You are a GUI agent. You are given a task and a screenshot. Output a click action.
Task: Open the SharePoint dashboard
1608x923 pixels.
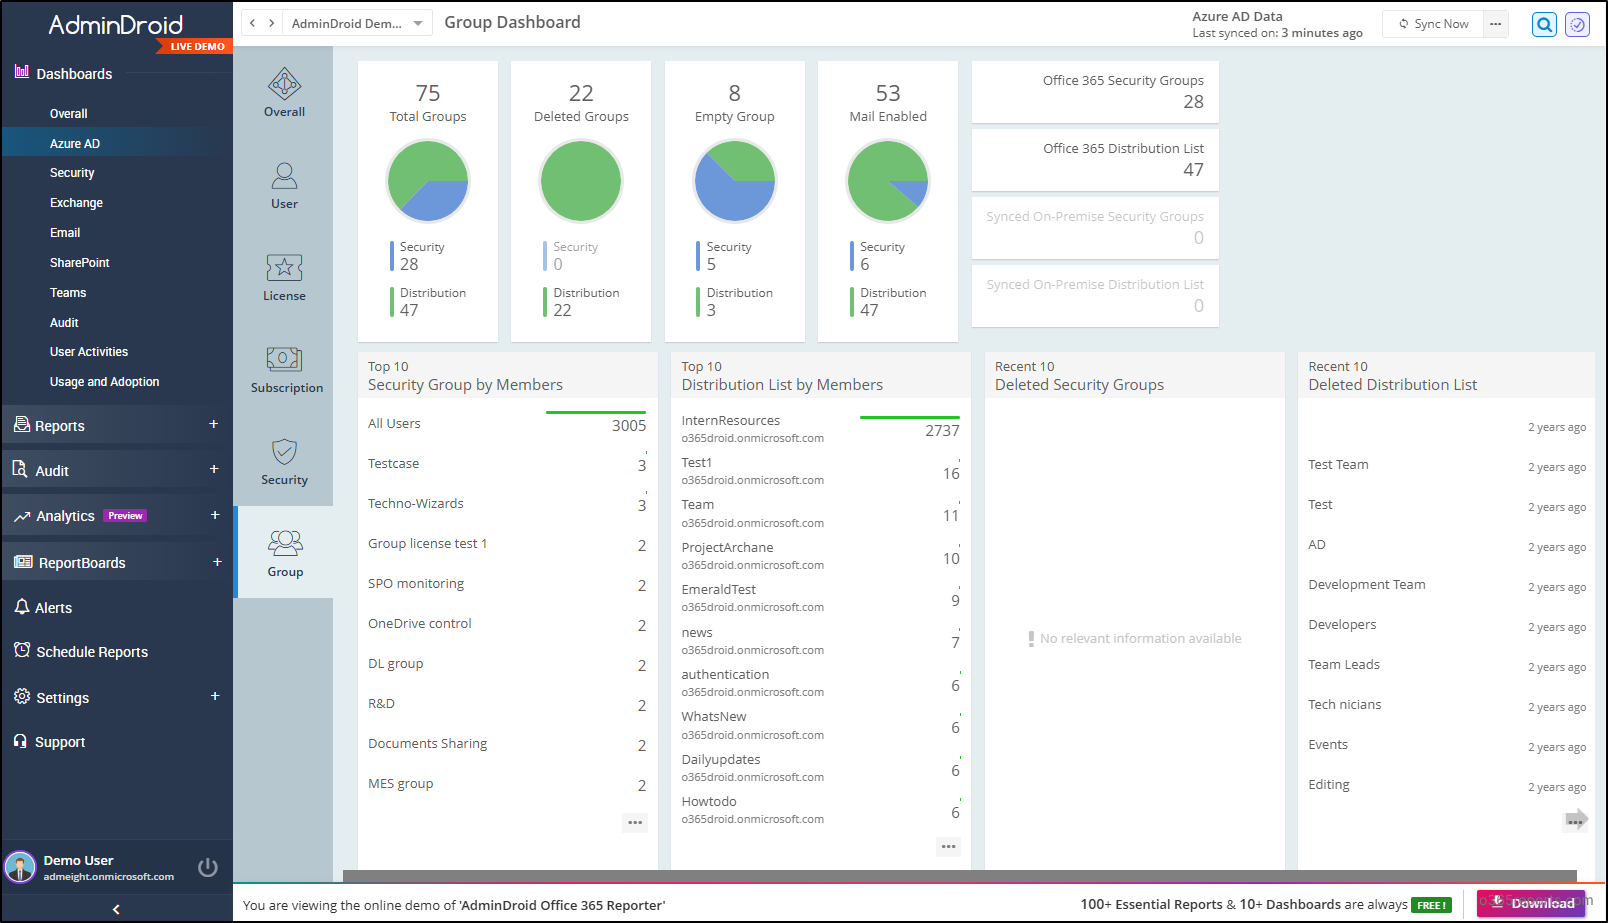[x=80, y=263]
